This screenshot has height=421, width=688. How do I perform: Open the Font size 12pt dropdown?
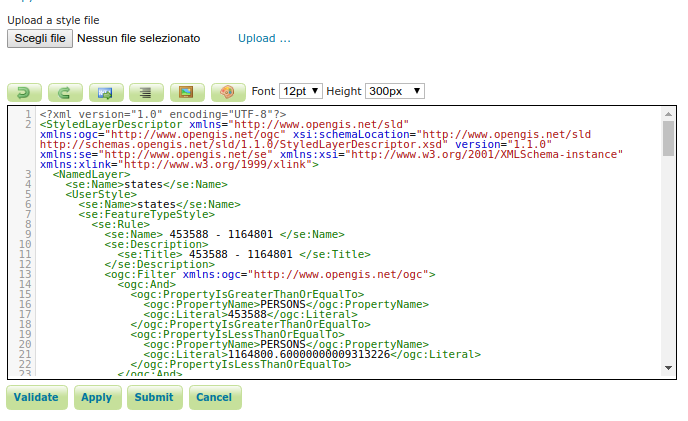tap(300, 91)
